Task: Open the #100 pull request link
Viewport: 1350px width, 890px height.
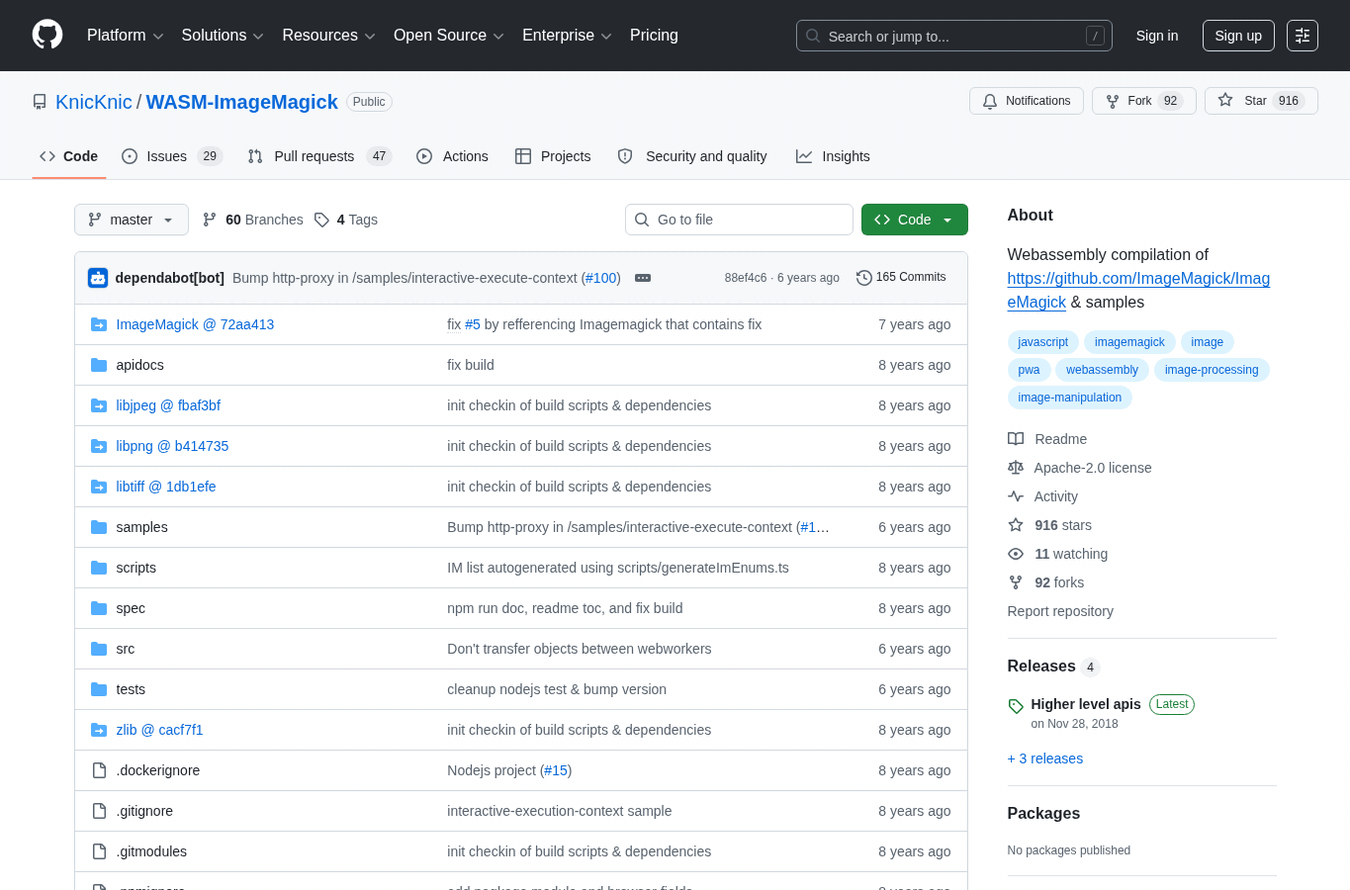Action: tap(601, 278)
